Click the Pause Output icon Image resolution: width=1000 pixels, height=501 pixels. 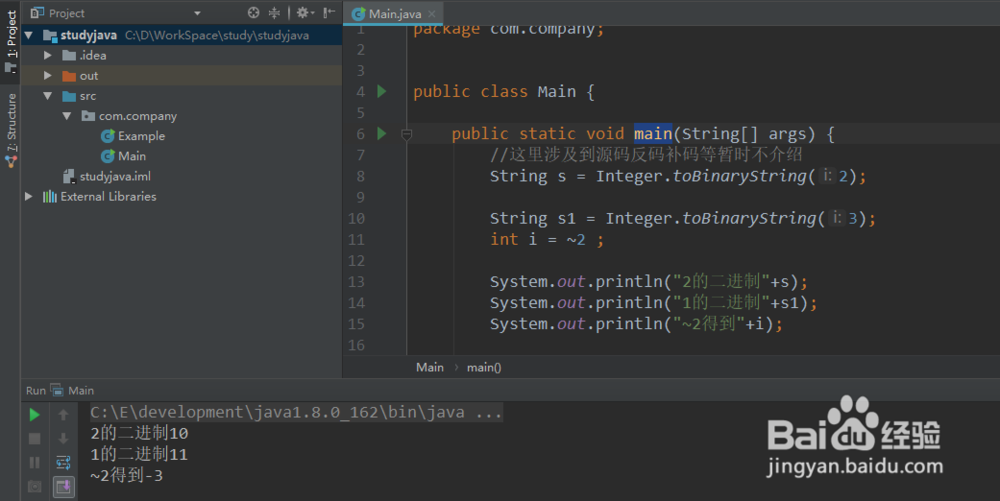(x=34, y=462)
